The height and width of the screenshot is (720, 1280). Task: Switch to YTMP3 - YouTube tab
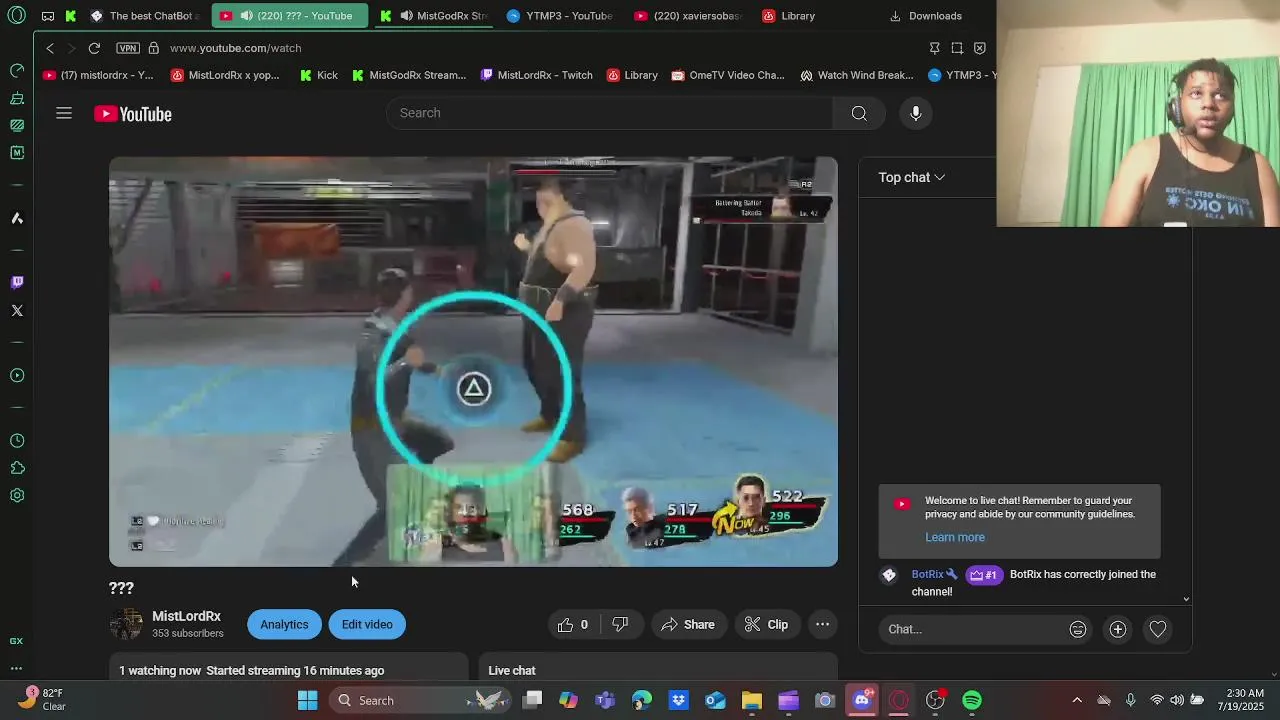[x=559, y=16]
